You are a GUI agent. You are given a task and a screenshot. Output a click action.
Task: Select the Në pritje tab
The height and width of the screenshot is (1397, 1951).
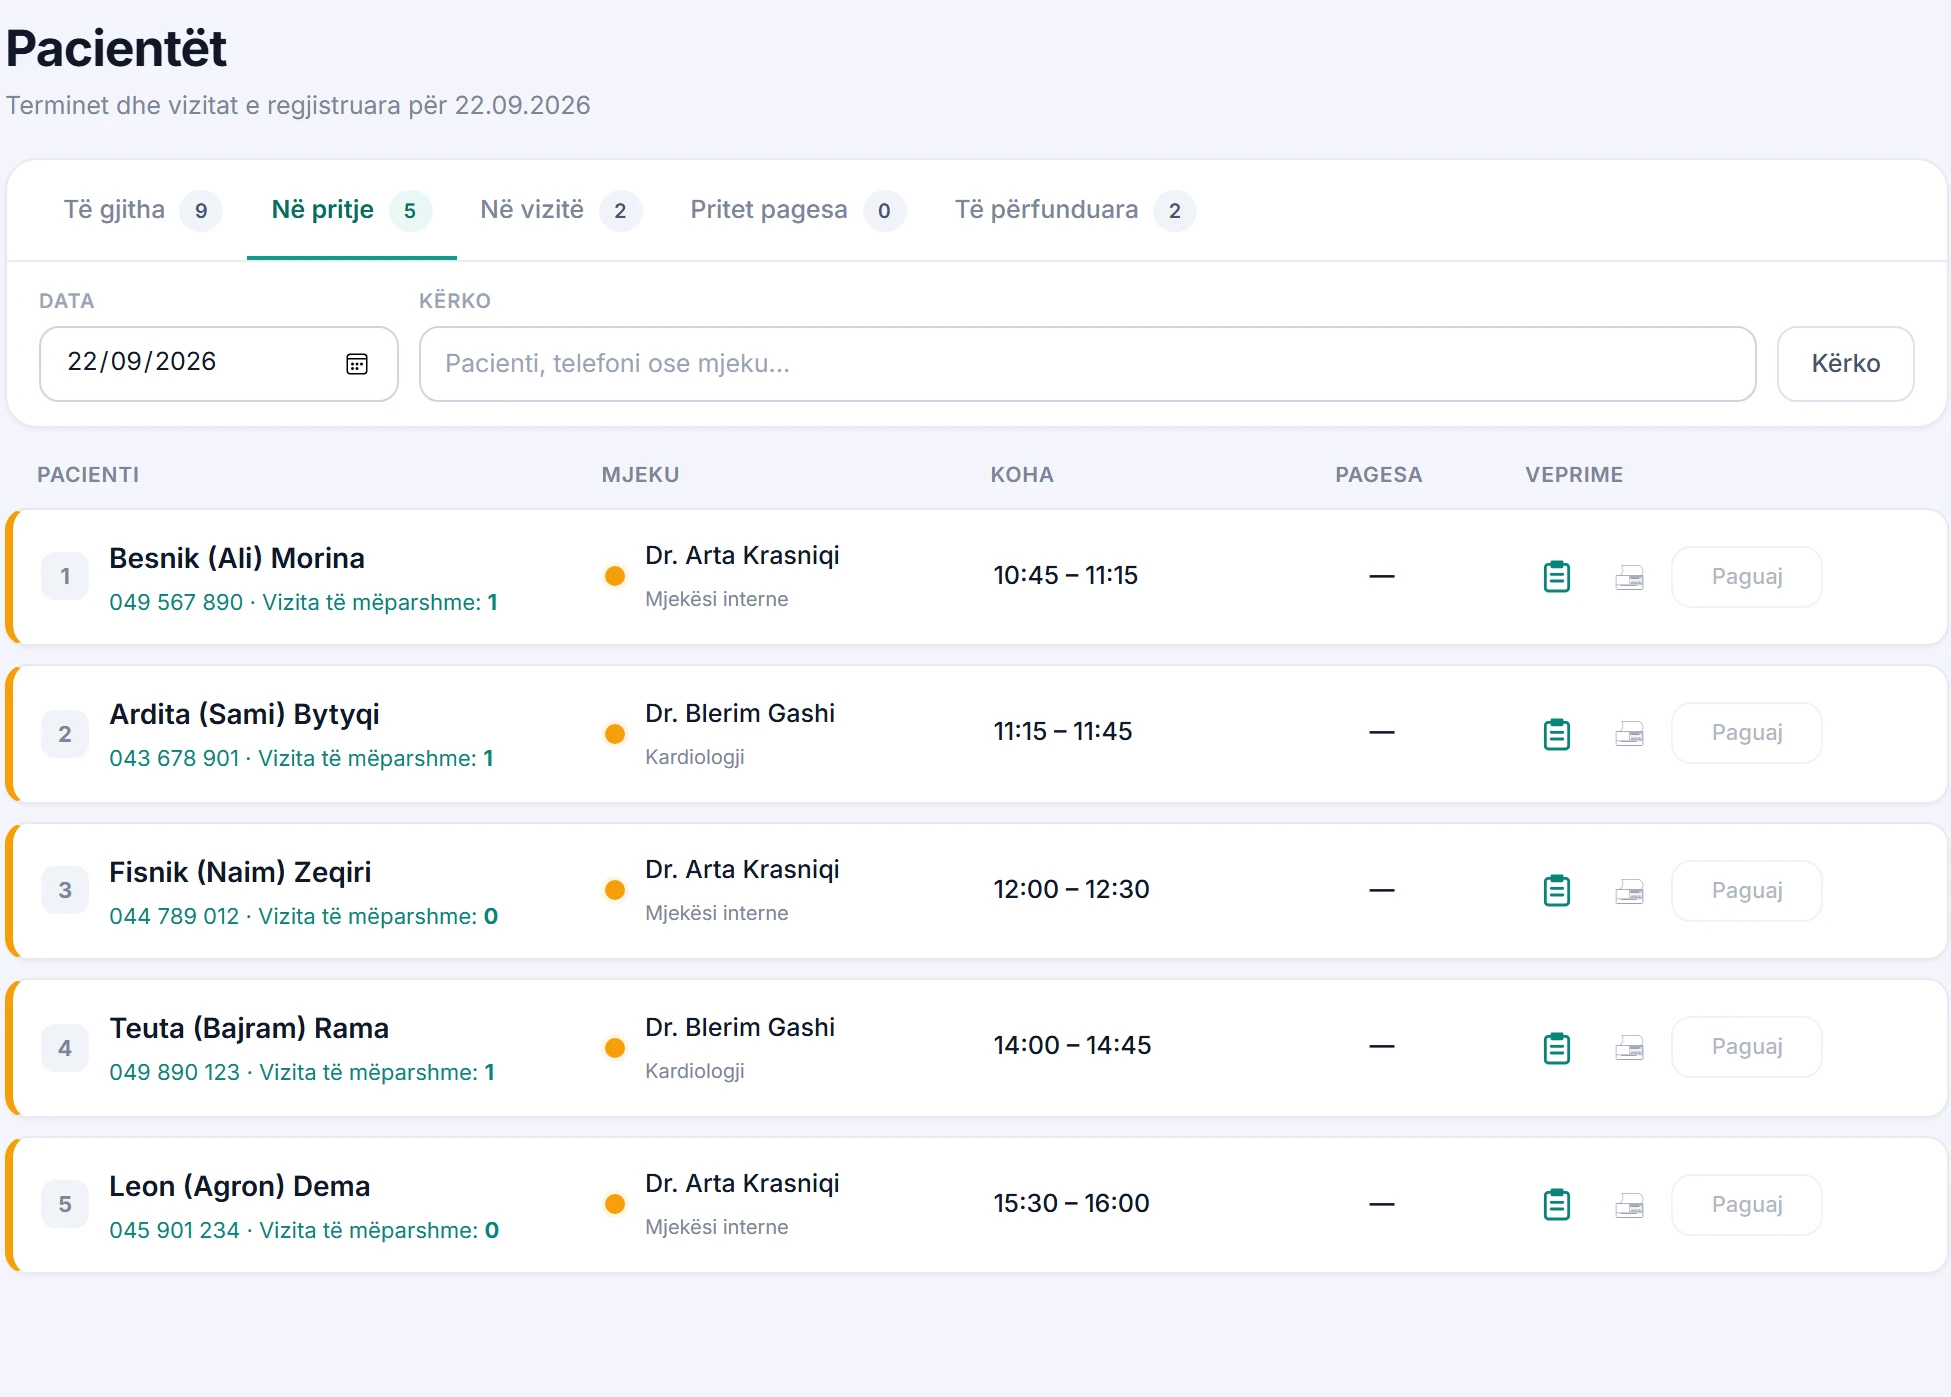coord(352,210)
